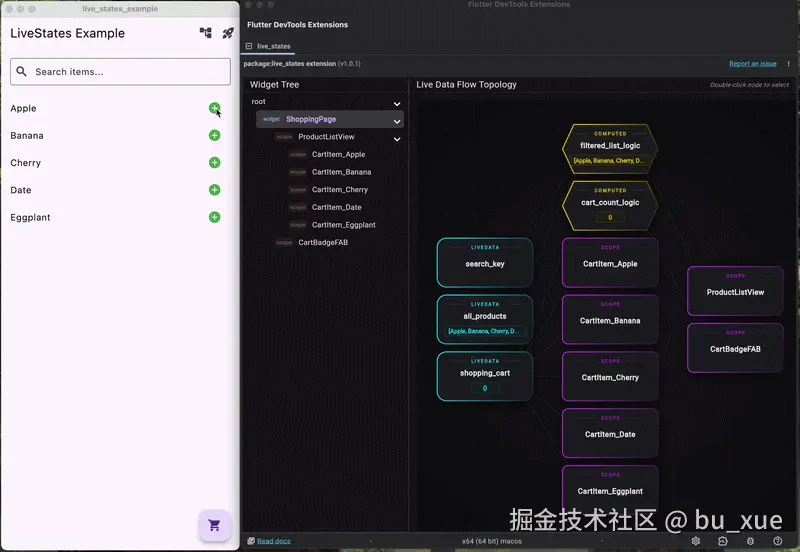Click the Flutter DevTools Extensions heading

[297, 24]
